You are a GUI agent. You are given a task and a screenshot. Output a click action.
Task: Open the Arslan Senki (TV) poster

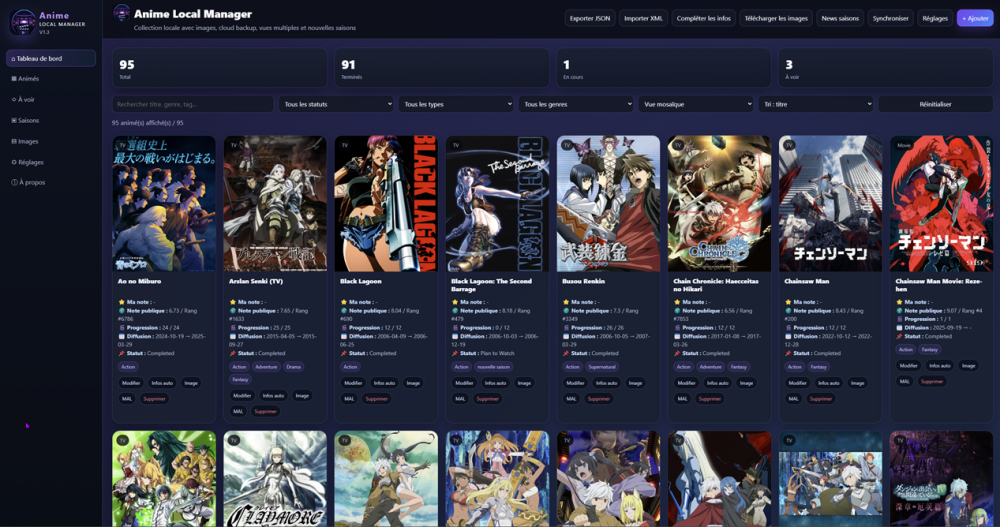point(275,204)
